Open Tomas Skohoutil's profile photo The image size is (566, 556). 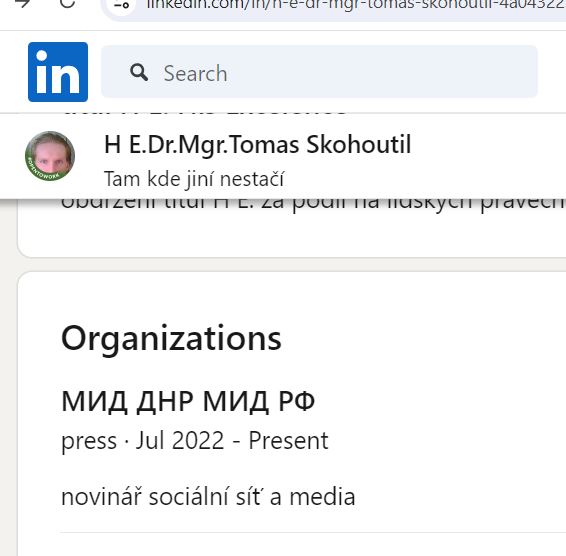click(x=50, y=156)
